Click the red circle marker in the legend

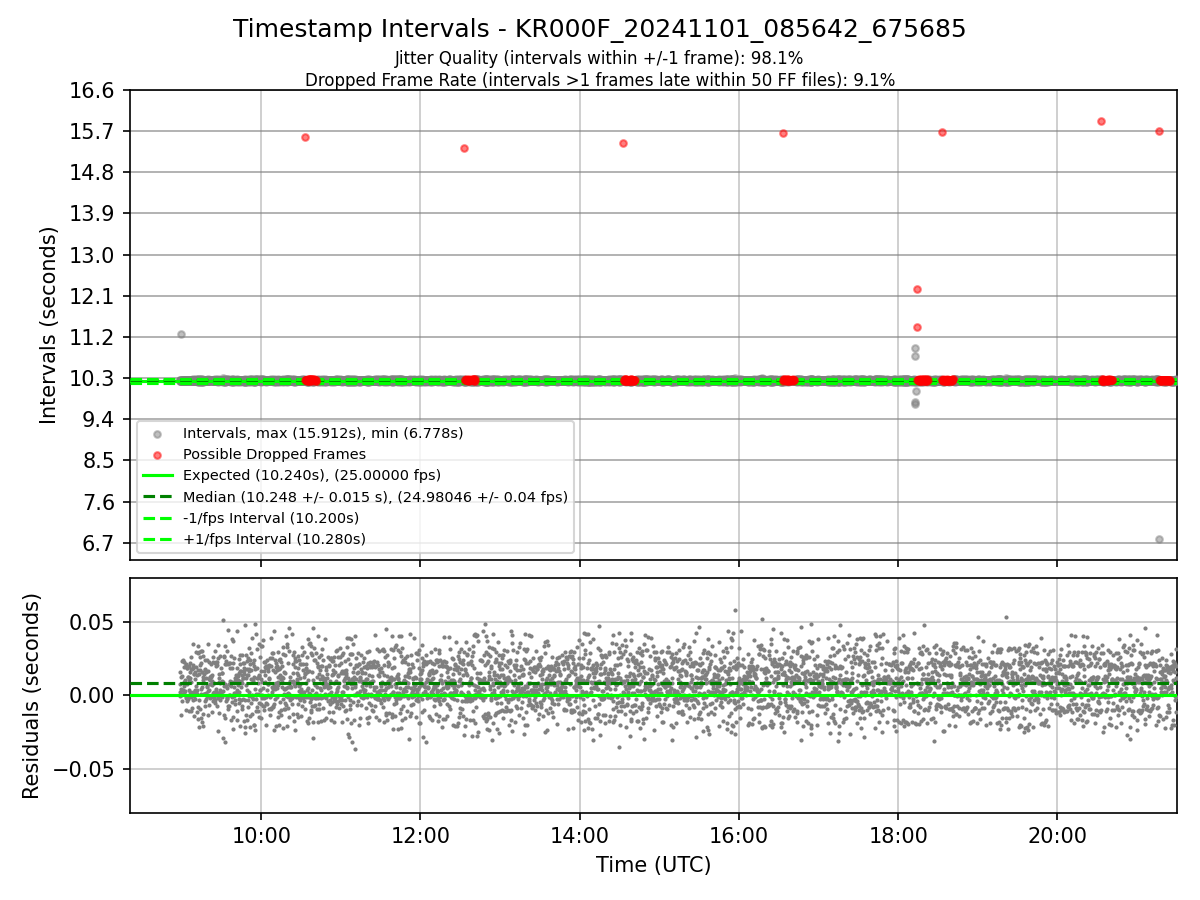pos(157,455)
